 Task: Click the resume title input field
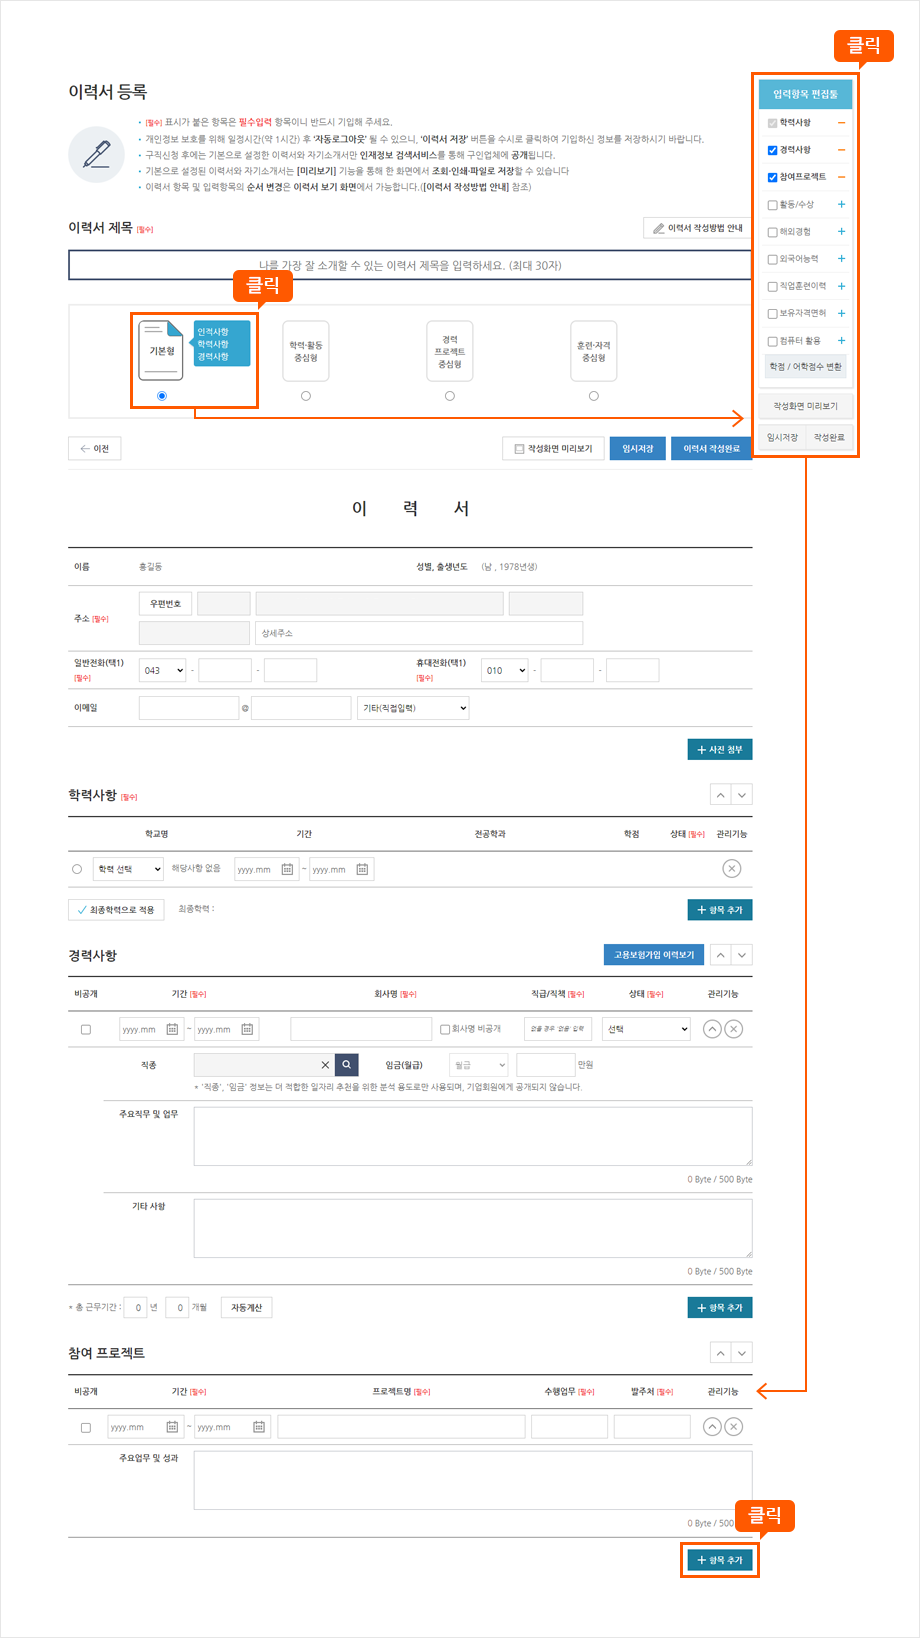410,265
